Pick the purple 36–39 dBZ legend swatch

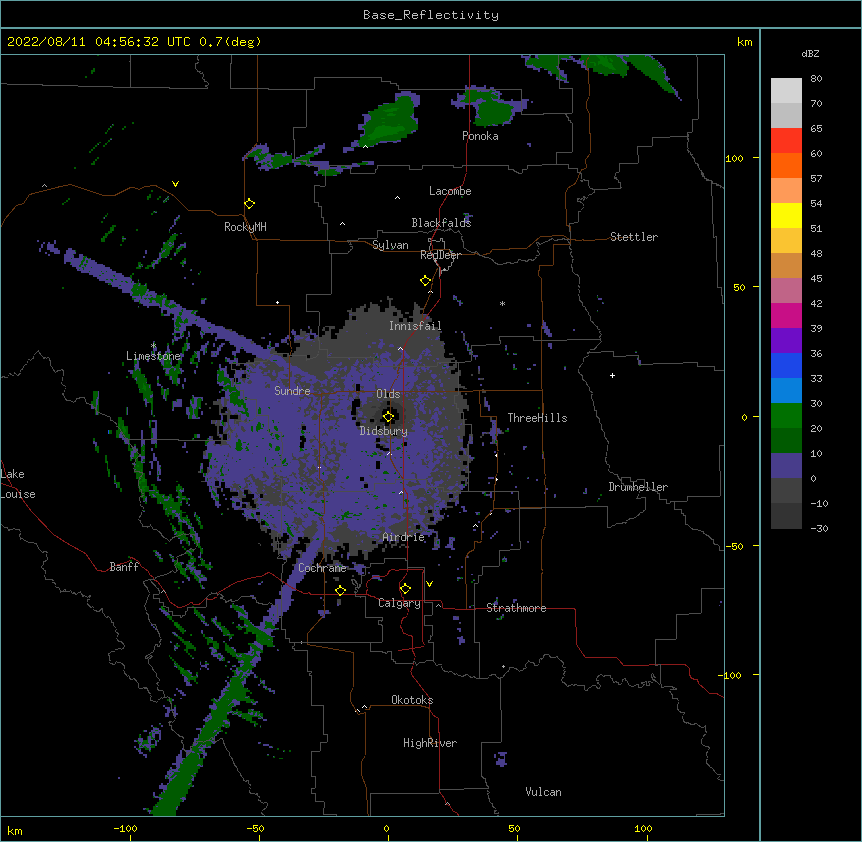(x=786, y=340)
